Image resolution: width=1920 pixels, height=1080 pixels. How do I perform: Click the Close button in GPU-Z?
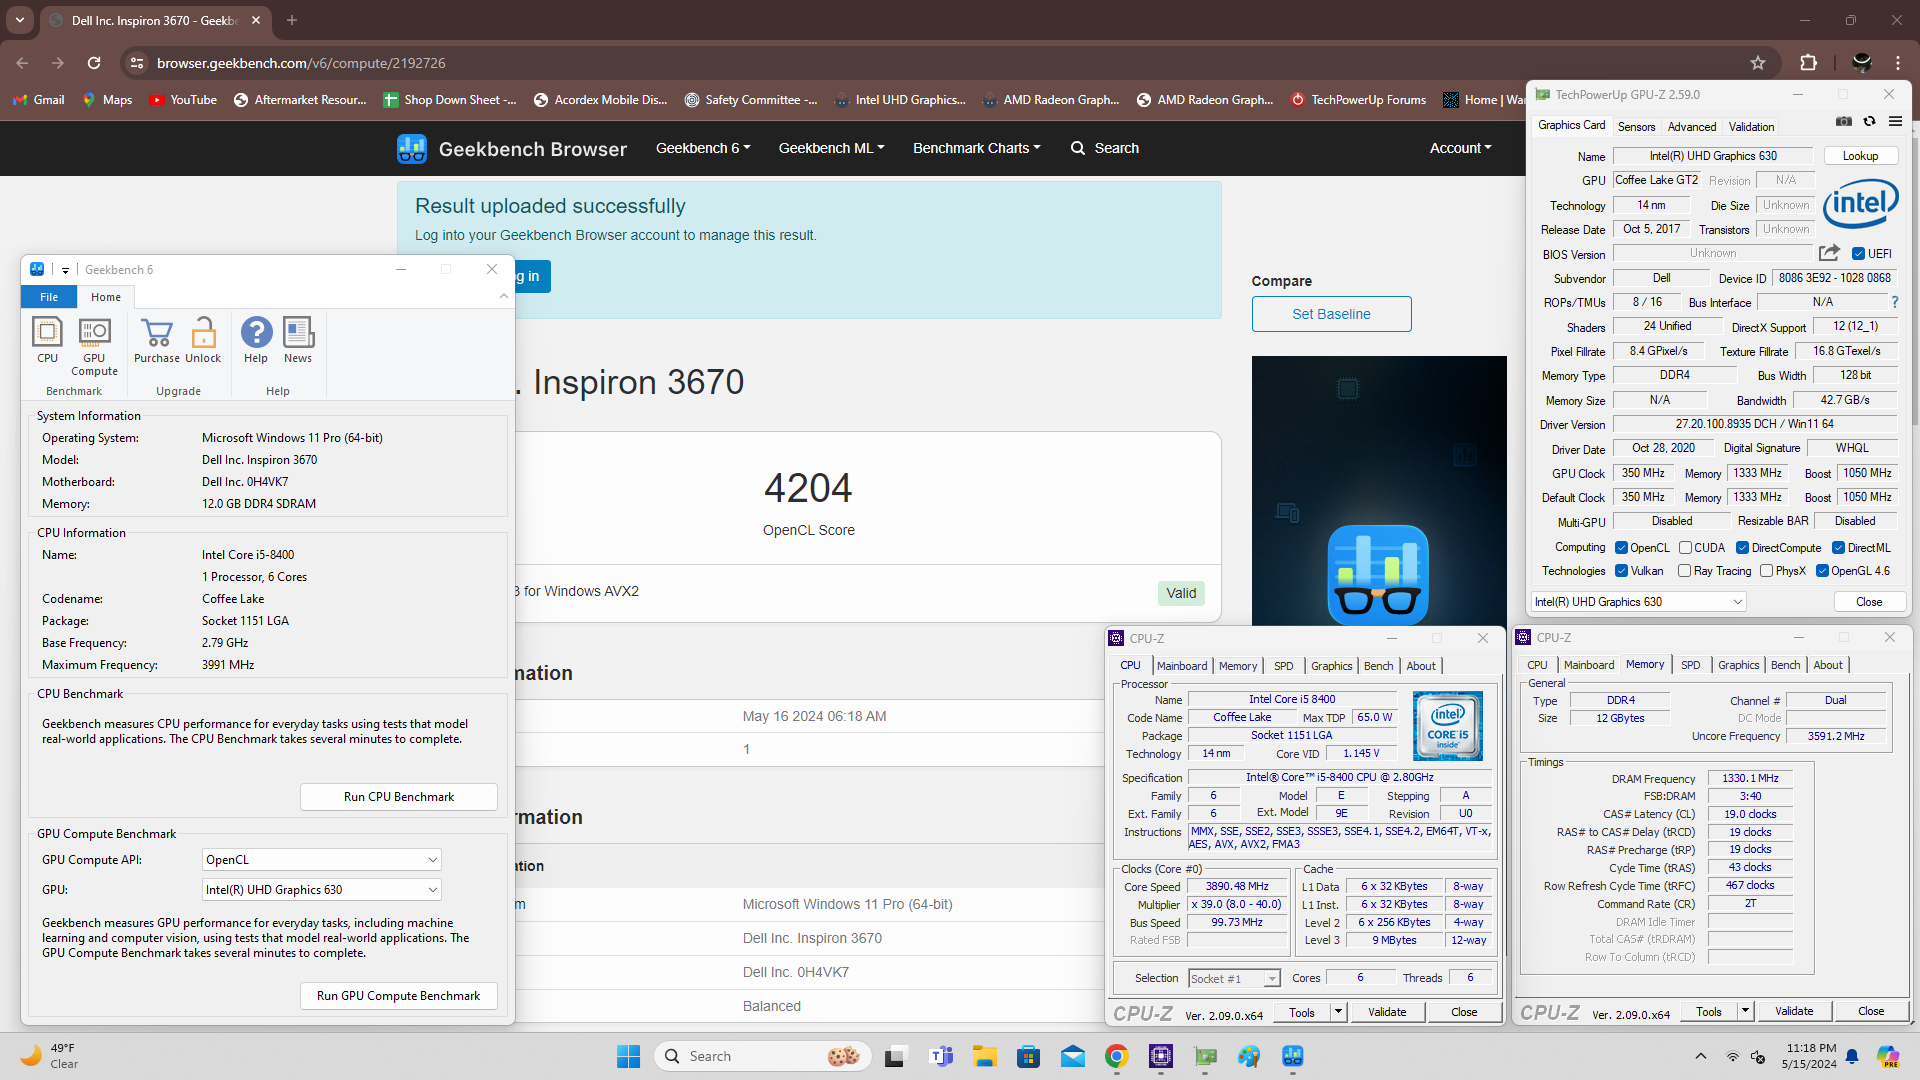(1868, 602)
